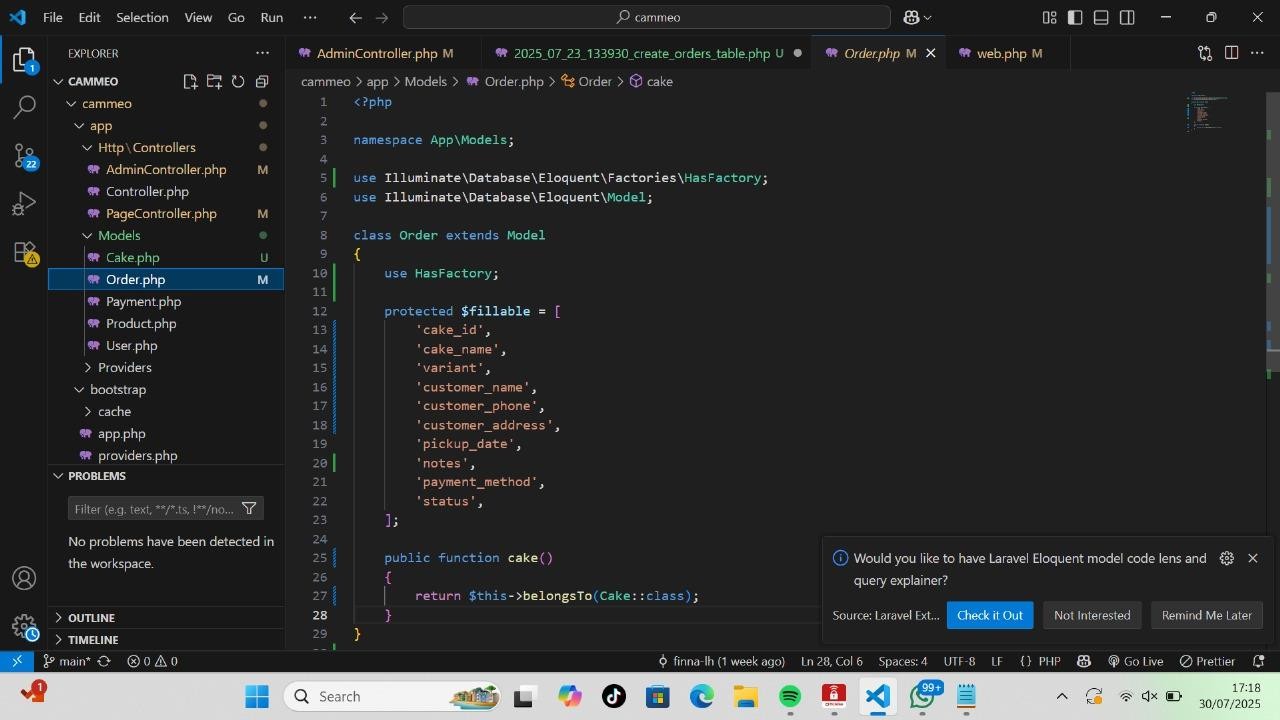The width and height of the screenshot is (1280, 720).
Task: Refresh the Explorer file tree
Action: pos(238,82)
